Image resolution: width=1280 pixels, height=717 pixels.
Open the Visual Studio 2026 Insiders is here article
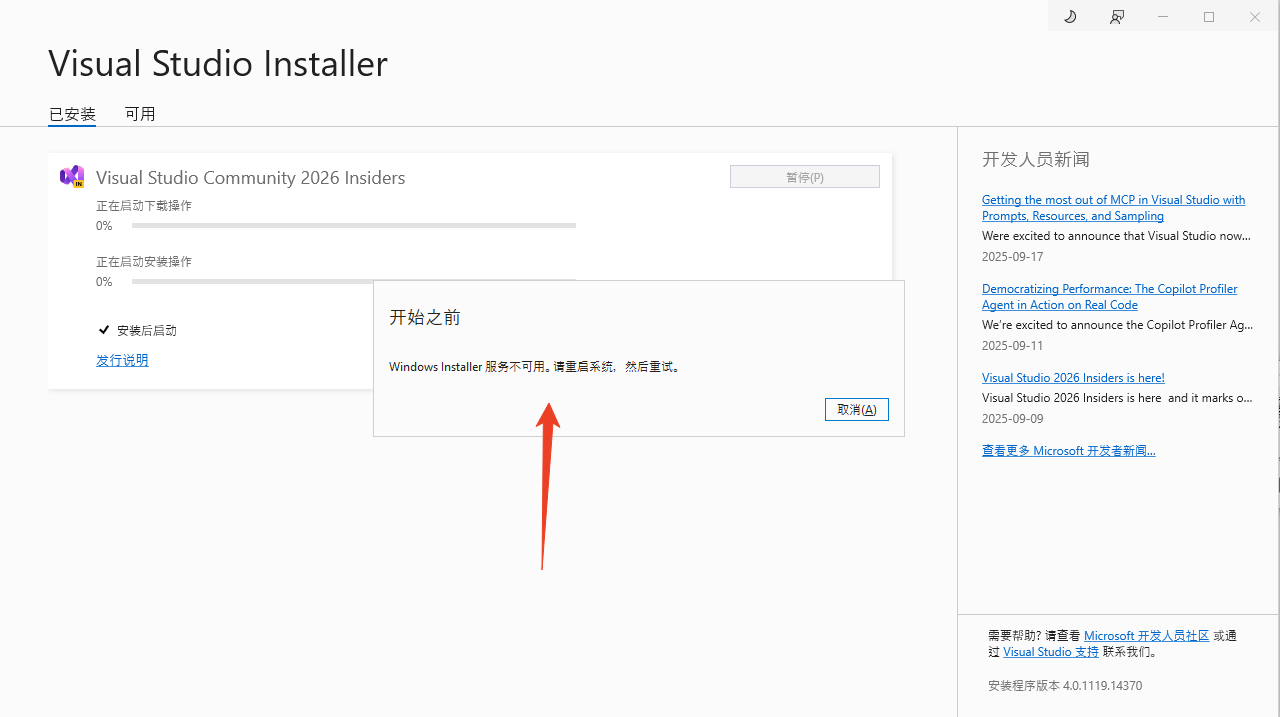click(1073, 378)
